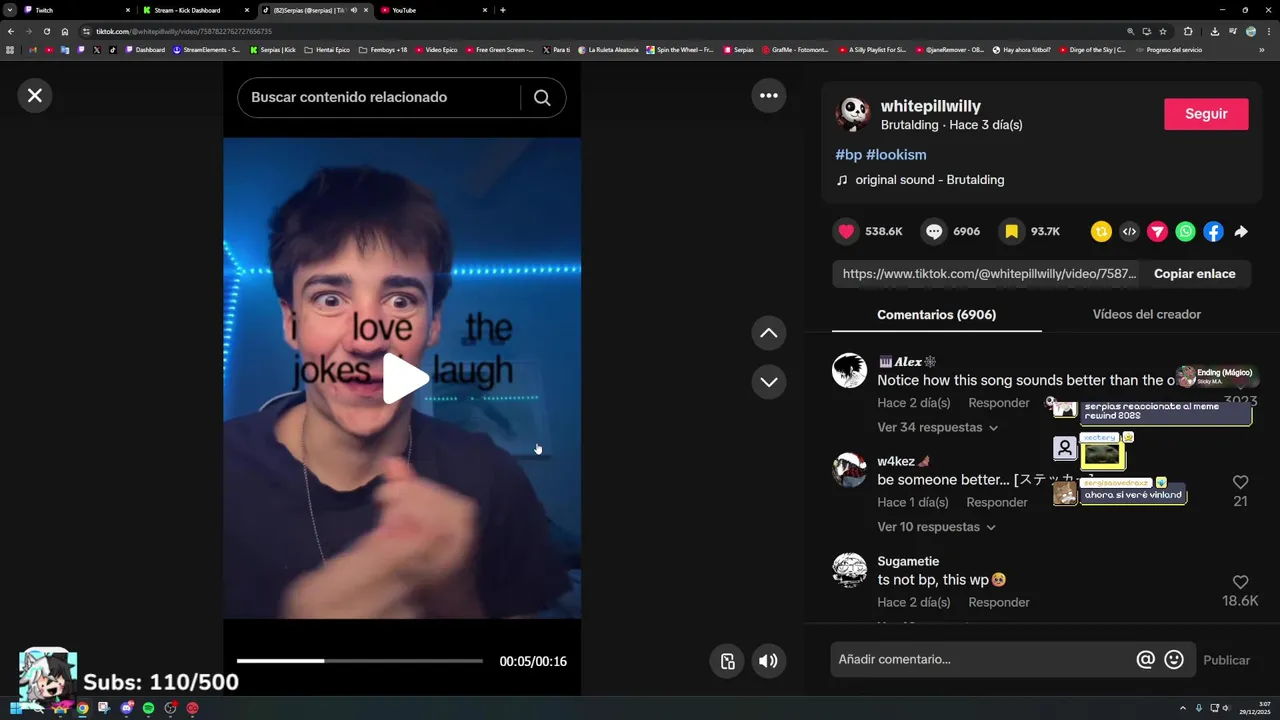Open the #lookism hashtag
Screen dimensions: 1280x720
coord(896,154)
